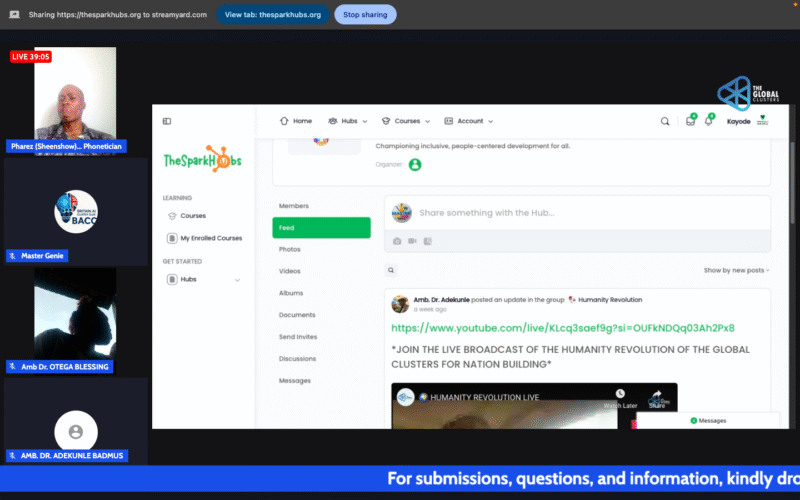Viewport: 800px width, 500px height.
Task: Click the green organizer avatar icon
Action: click(x=415, y=164)
